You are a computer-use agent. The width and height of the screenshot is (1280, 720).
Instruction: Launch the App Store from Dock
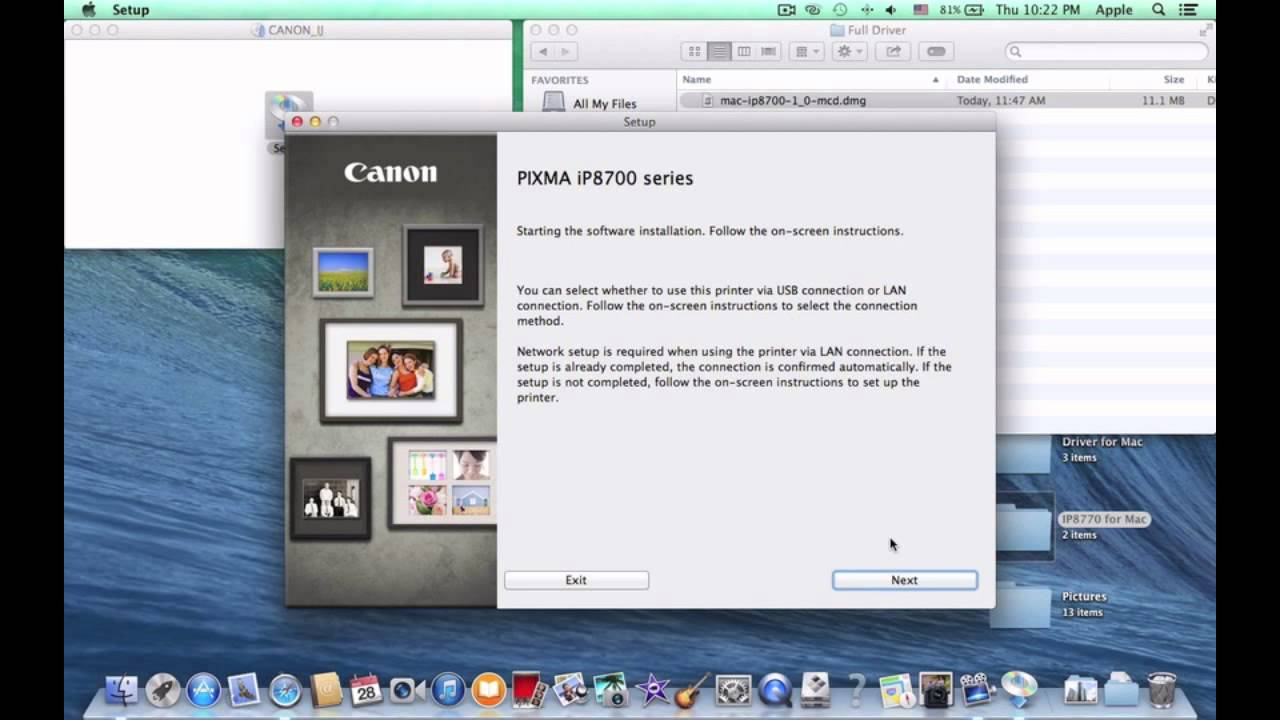pos(203,690)
